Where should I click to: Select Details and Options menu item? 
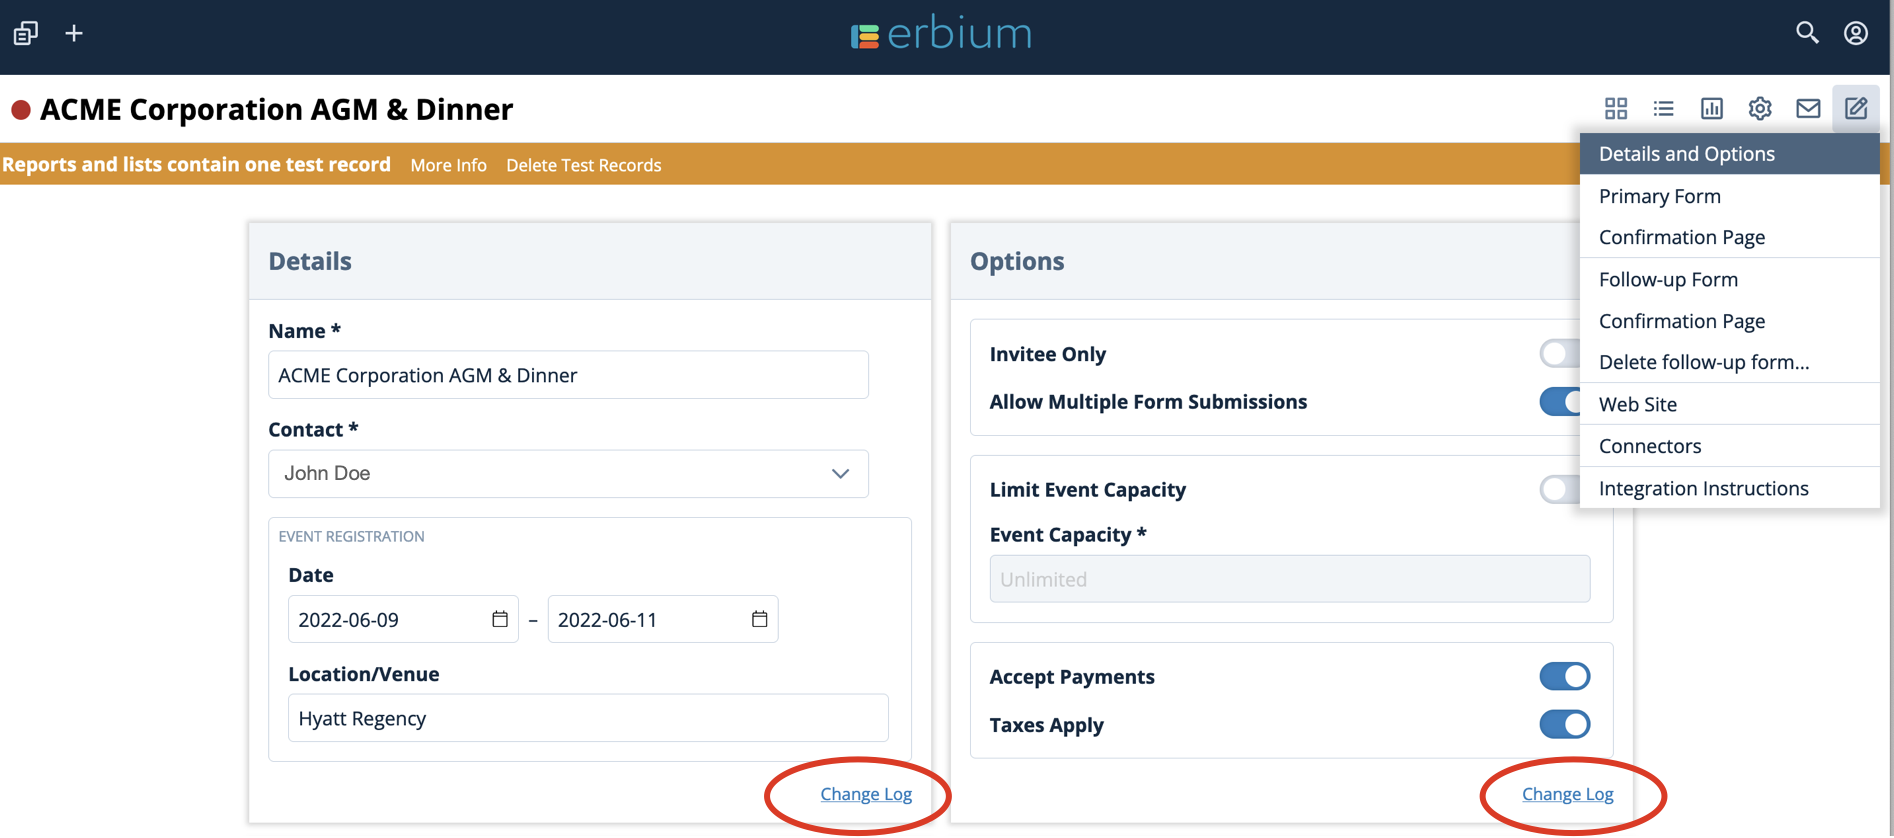(x=1730, y=154)
